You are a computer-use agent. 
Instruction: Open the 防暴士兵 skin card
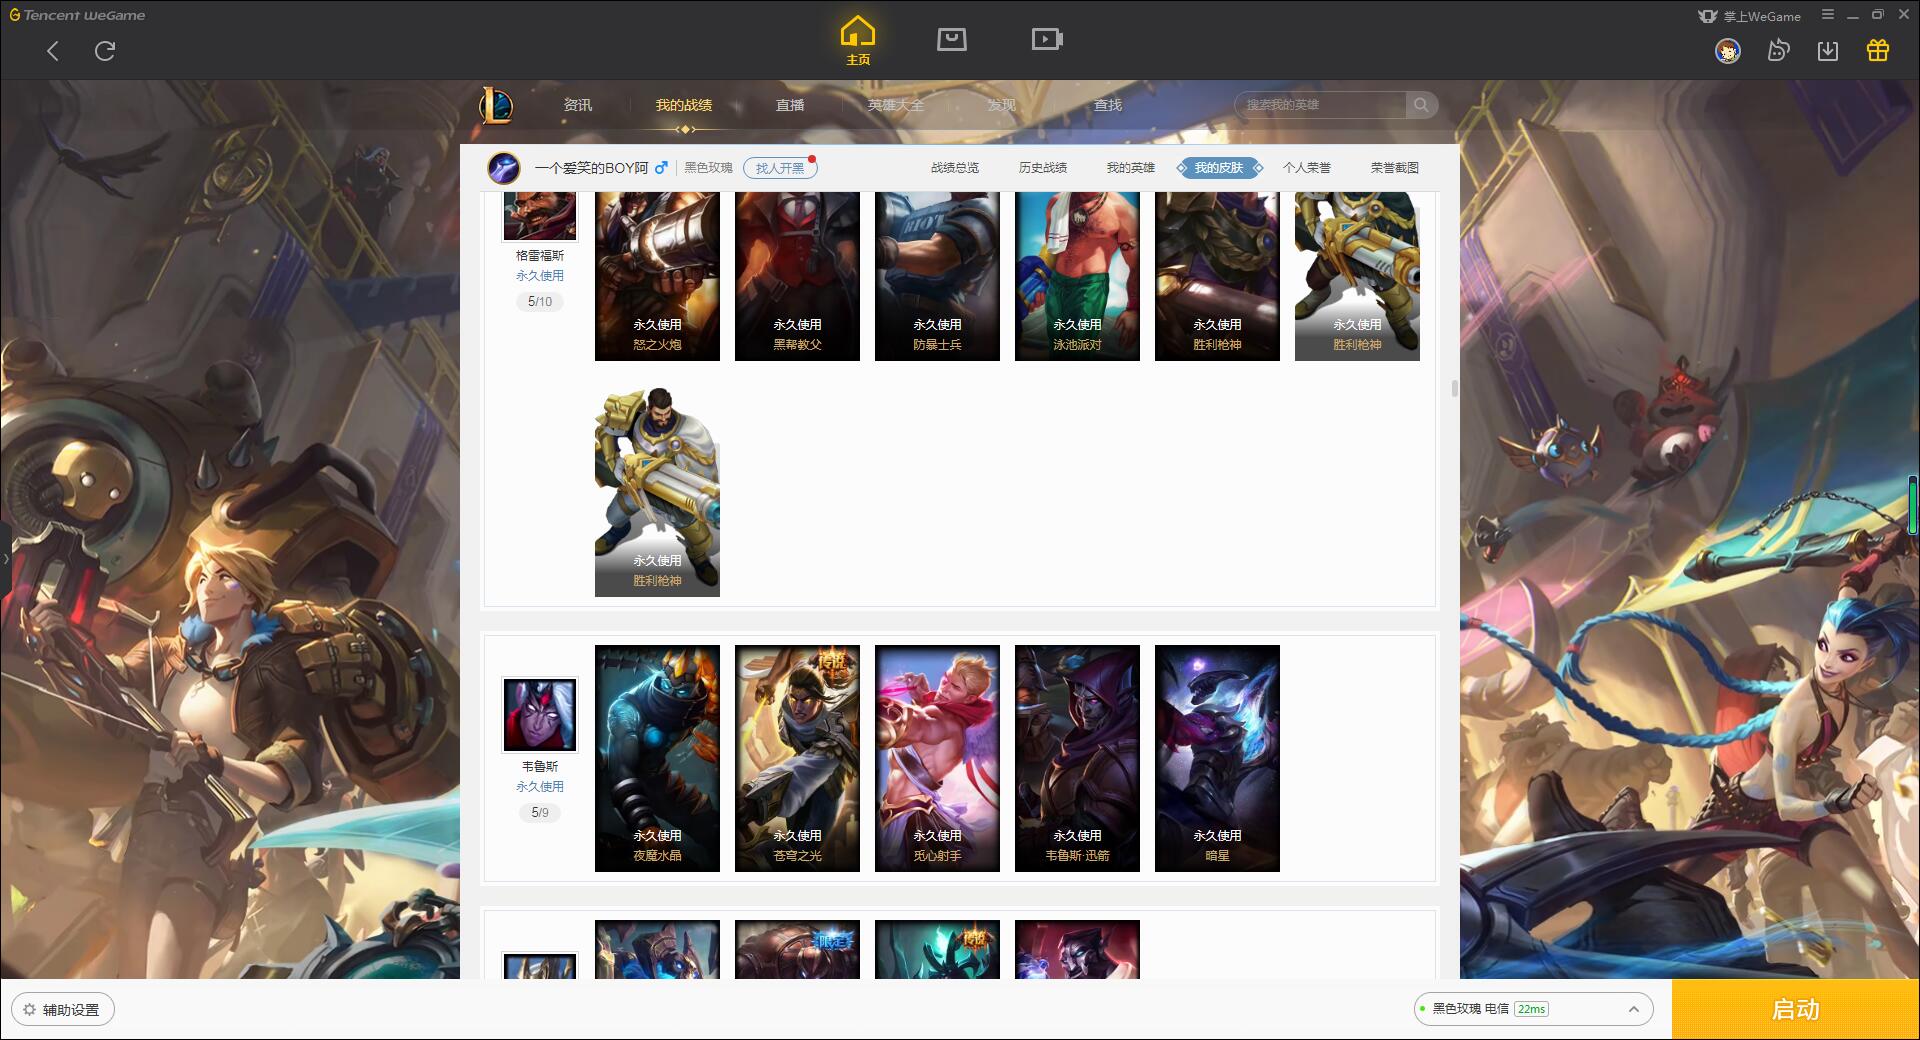point(937,276)
